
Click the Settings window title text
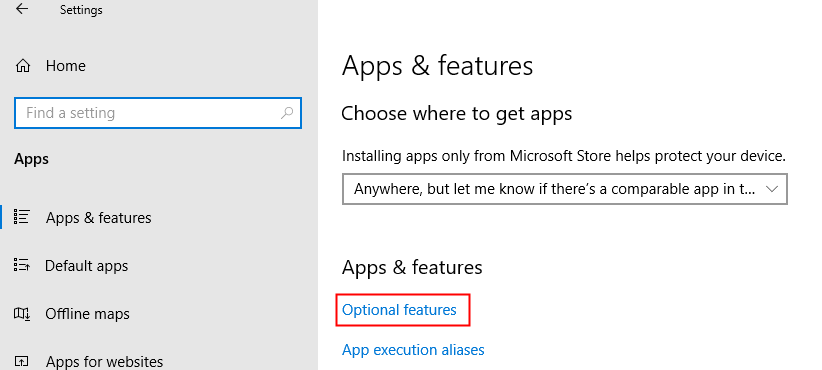pos(81,10)
